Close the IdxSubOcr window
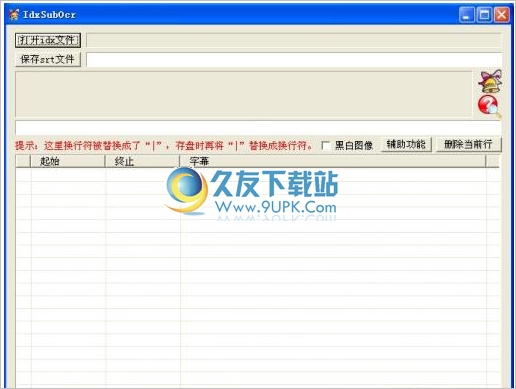This screenshot has width=516, height=389. (502, 15)
